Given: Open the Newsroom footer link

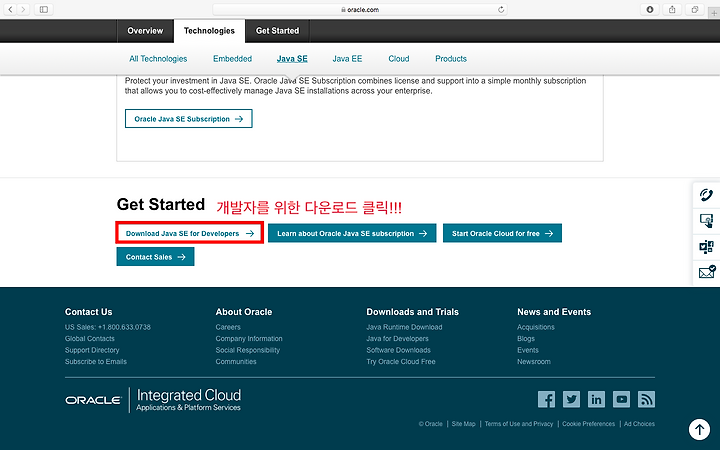Looking at the screenshot, I should 534,361.
